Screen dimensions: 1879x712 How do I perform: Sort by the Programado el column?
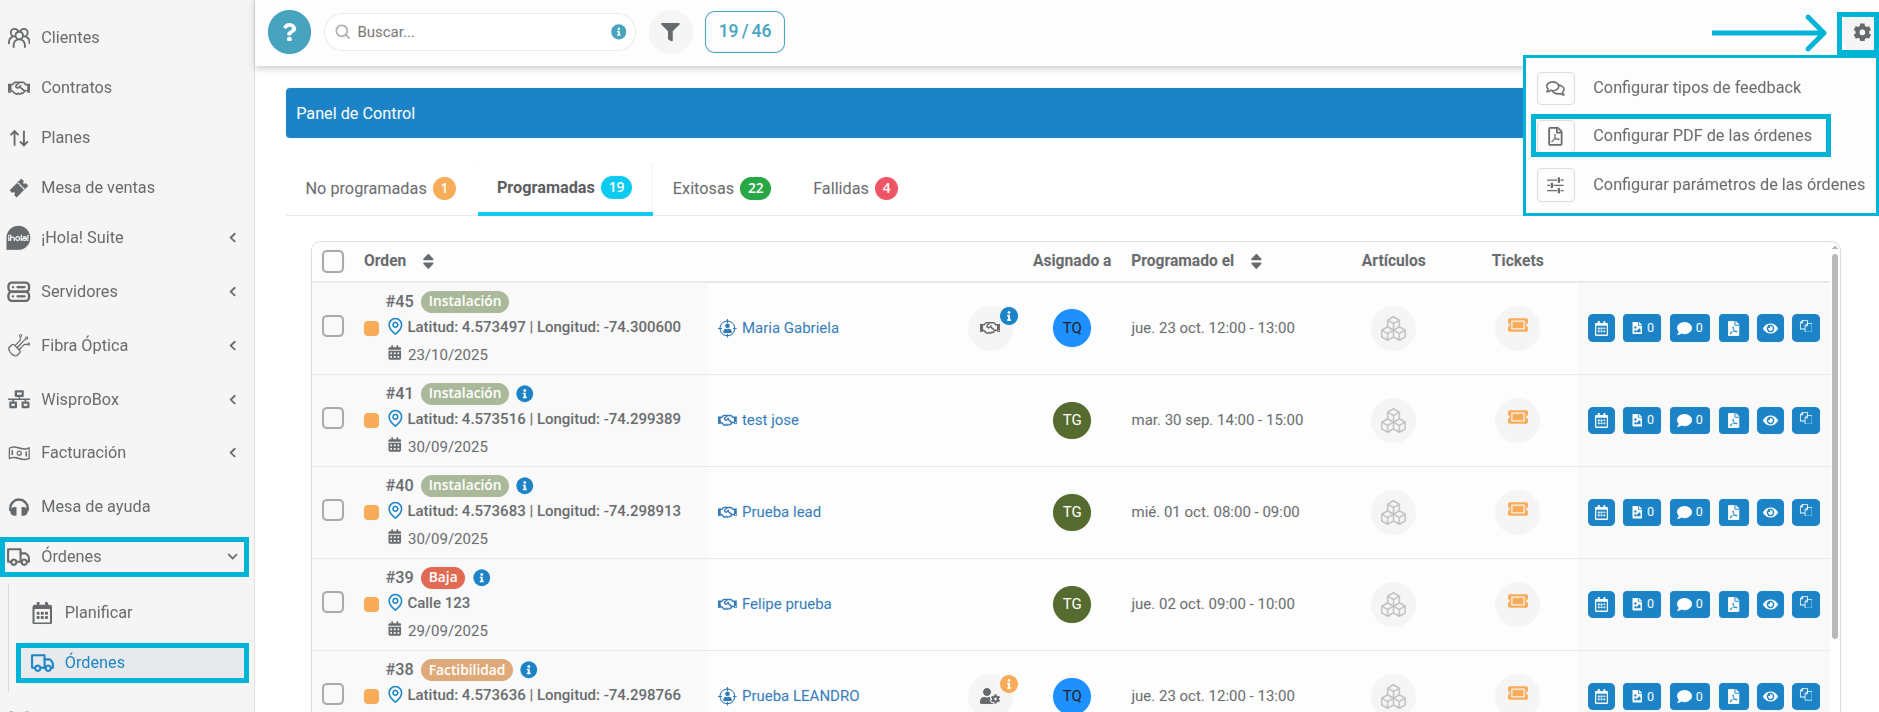click(x=1256, y=261)
